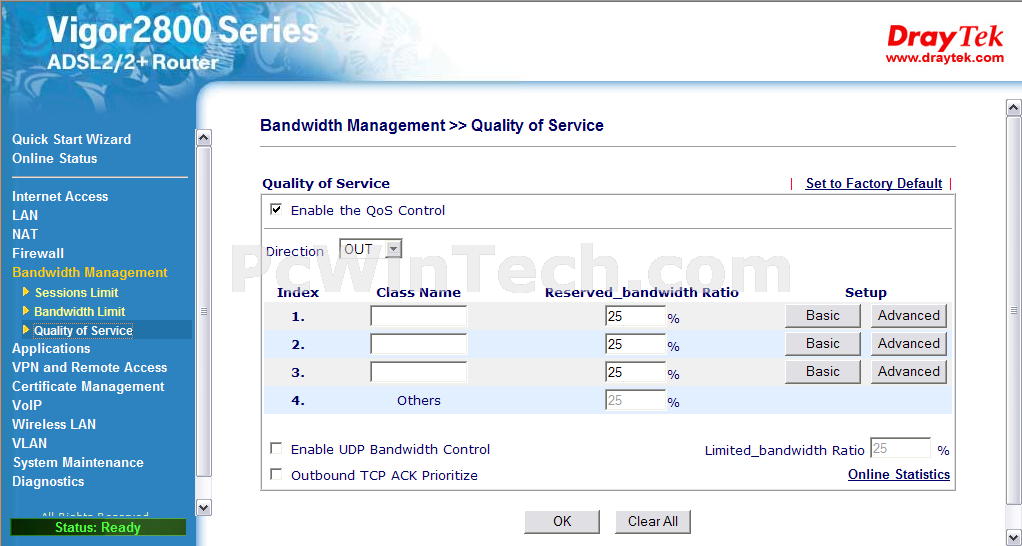Click the OK button

tap(562, 521)
